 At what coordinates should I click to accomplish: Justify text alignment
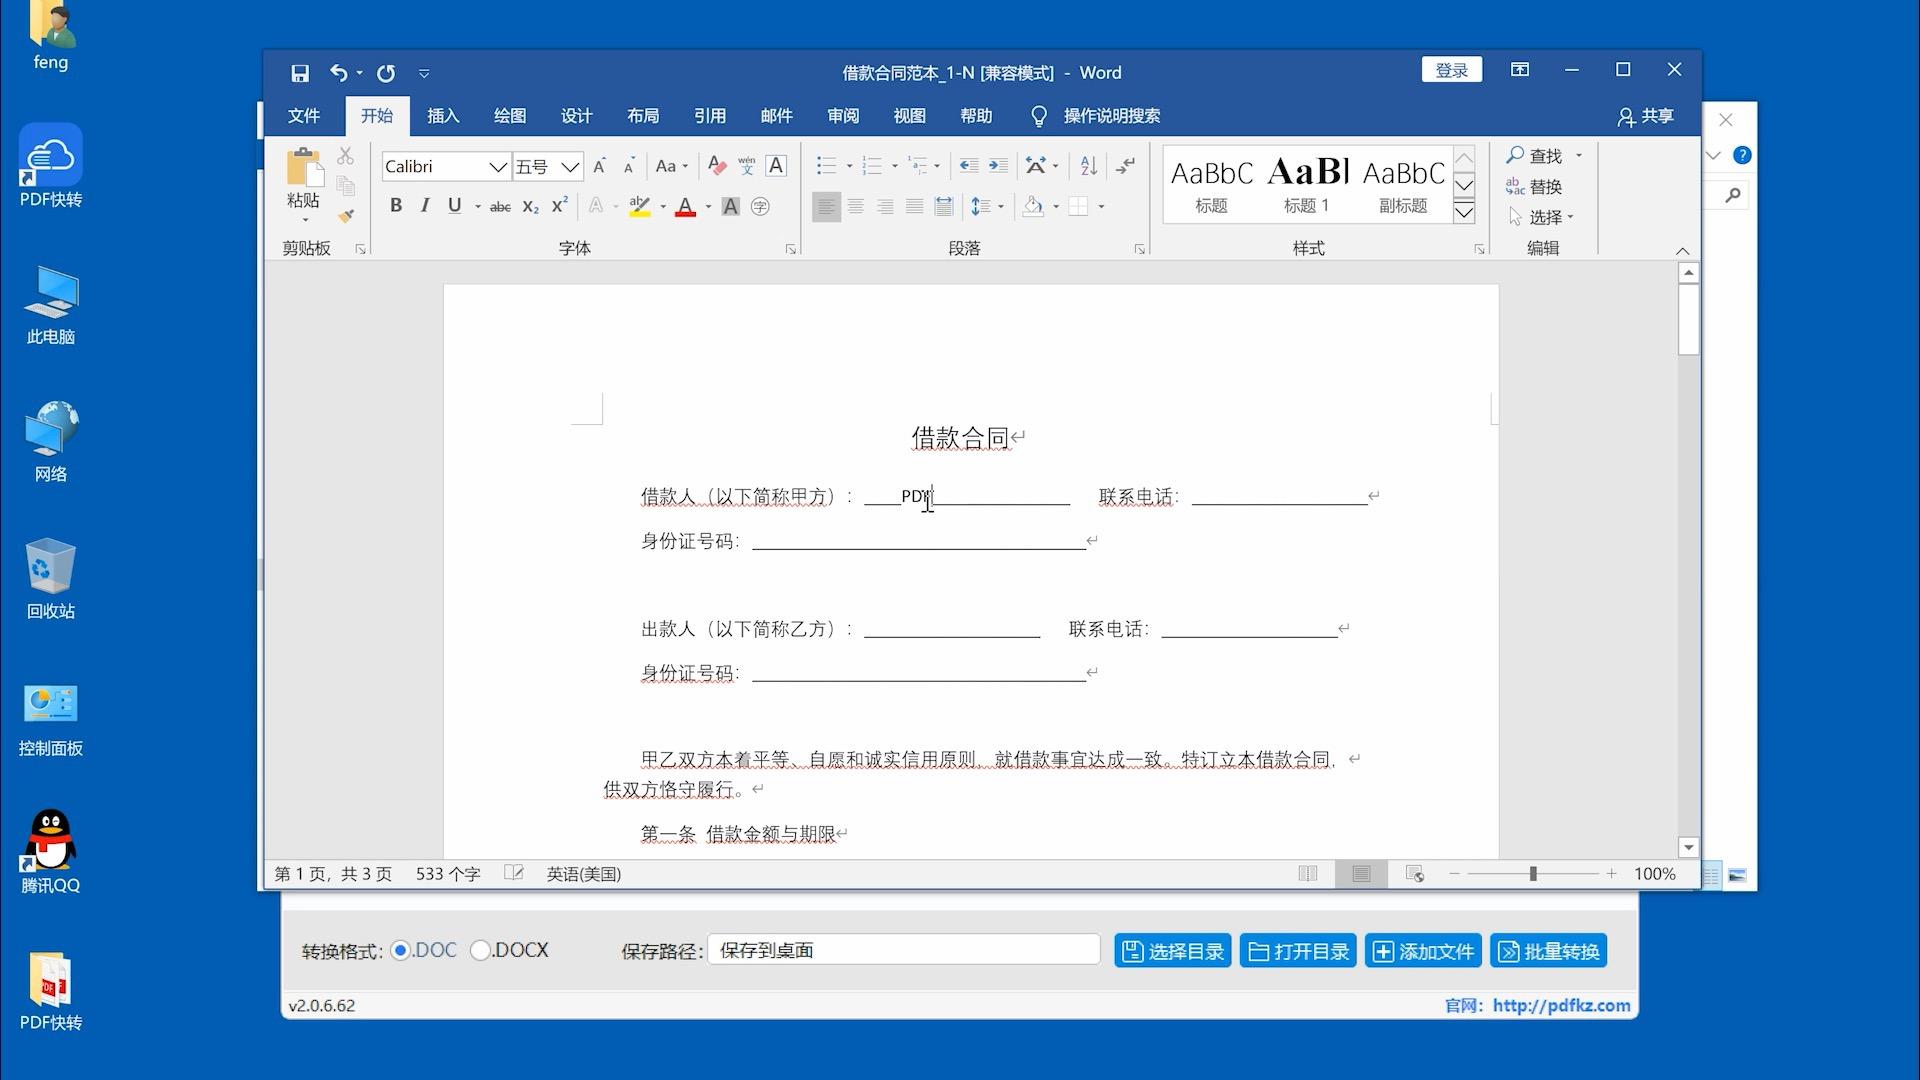914,207
